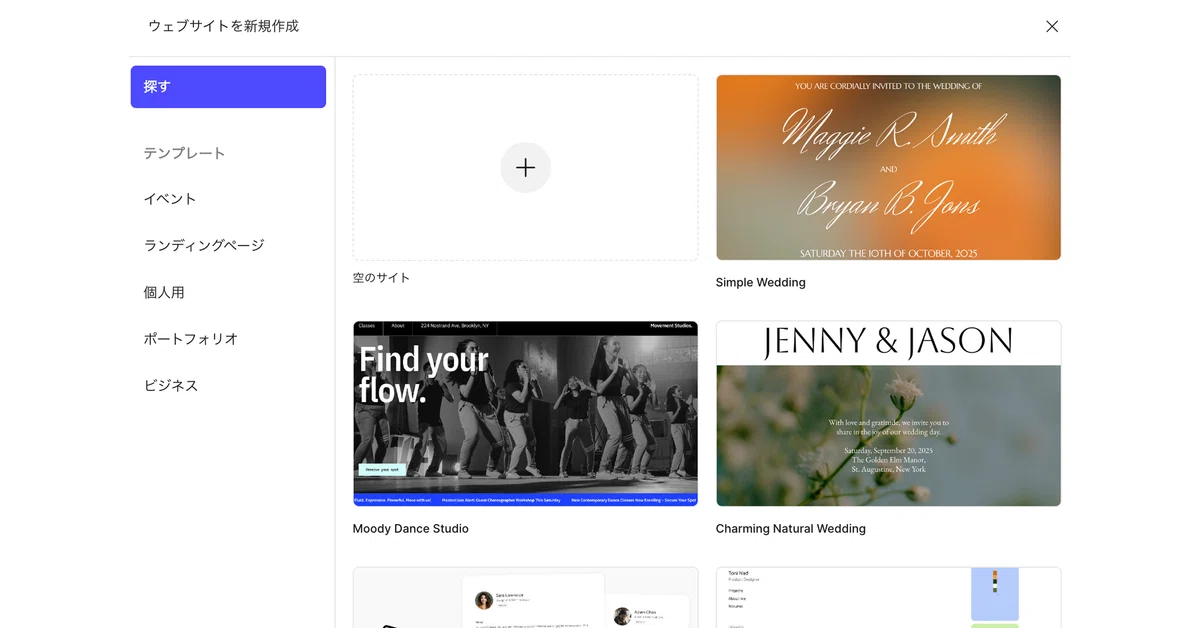This screenshot has width=1200, height=628.
Task: Open the ビジネス category
Action: (x=171, y=385)
